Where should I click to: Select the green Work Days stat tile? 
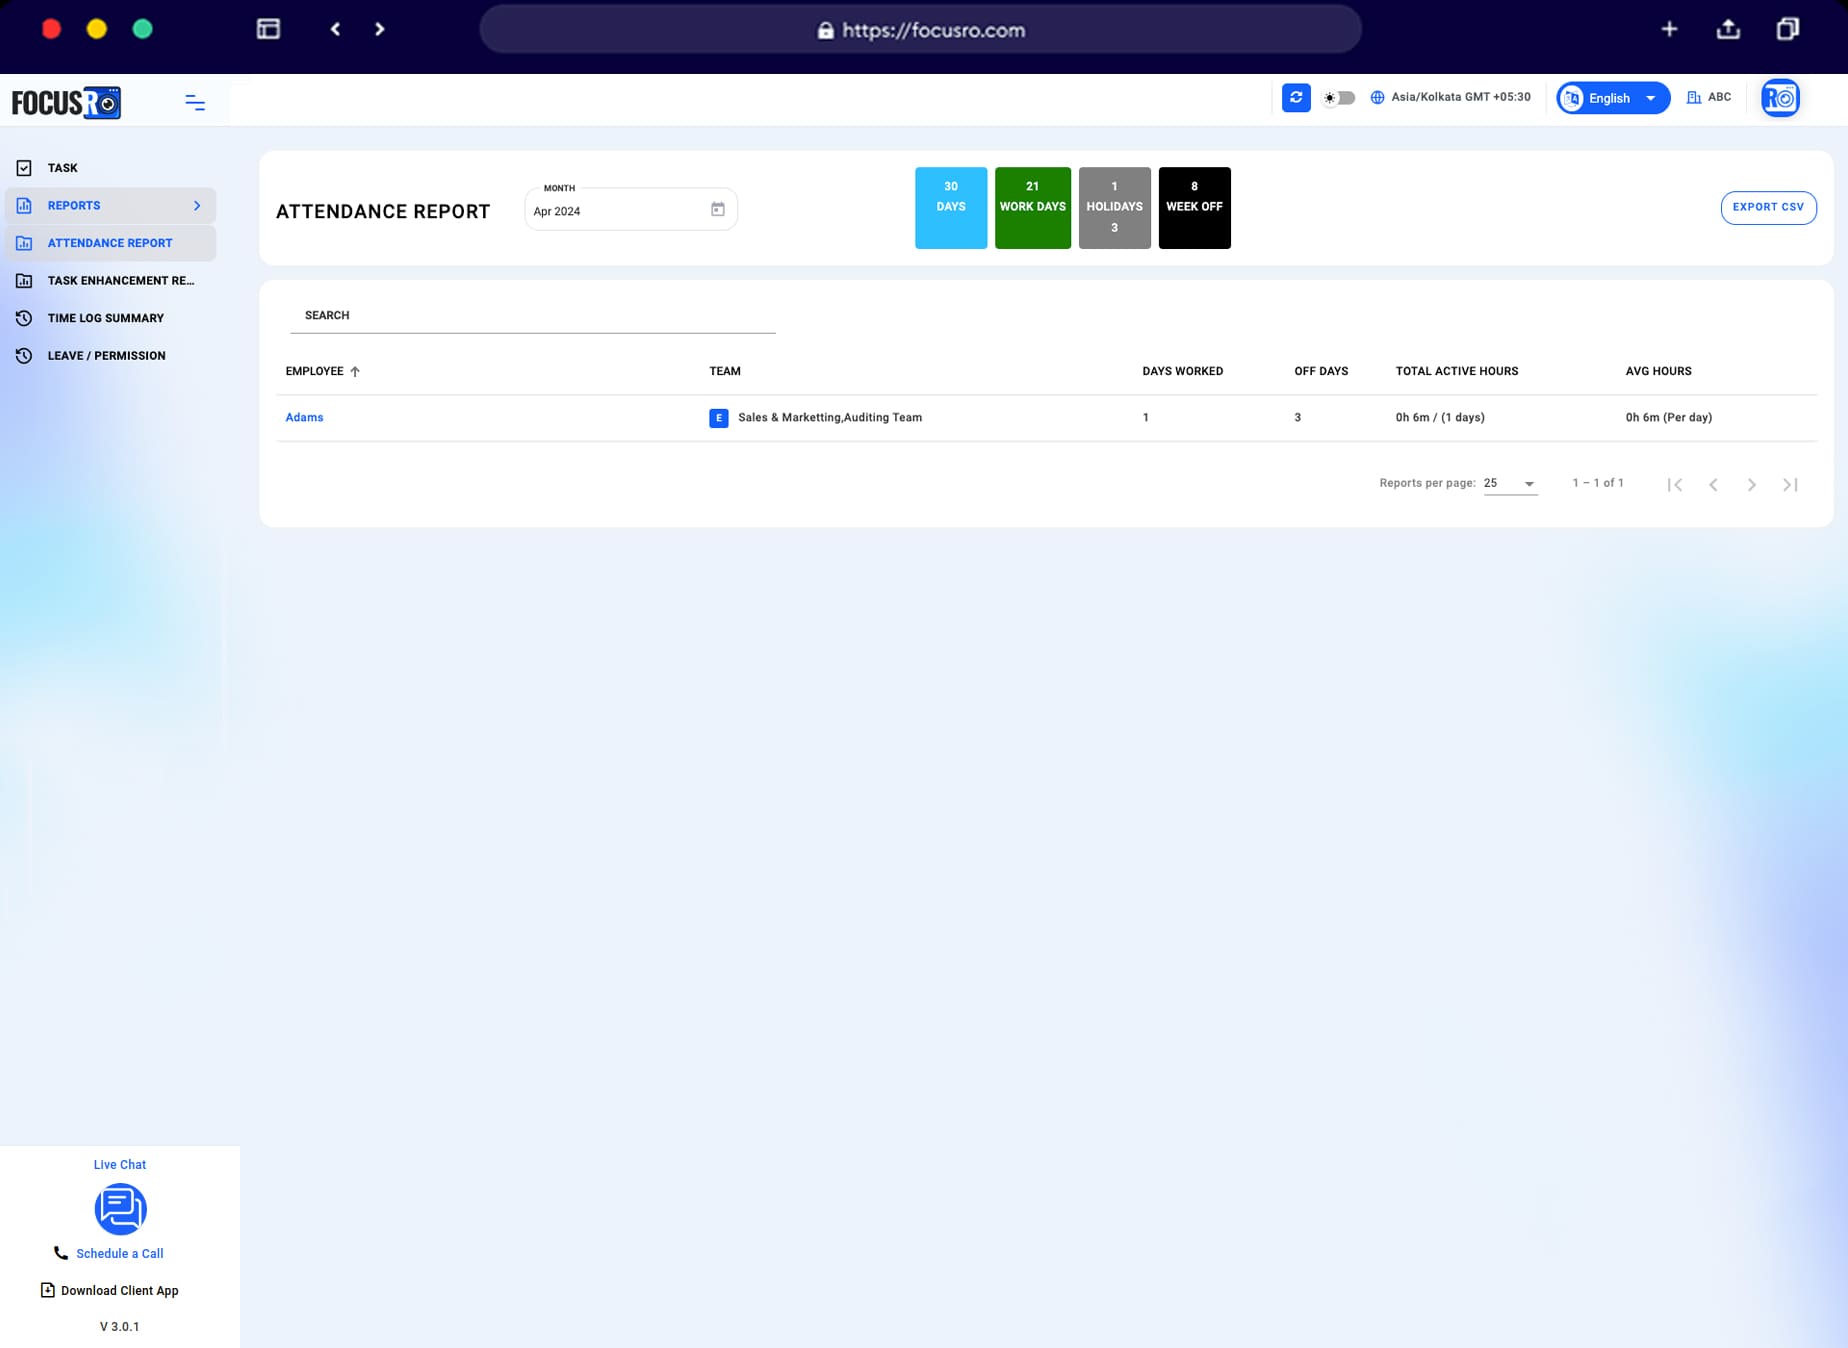[x=1032, y=207]
